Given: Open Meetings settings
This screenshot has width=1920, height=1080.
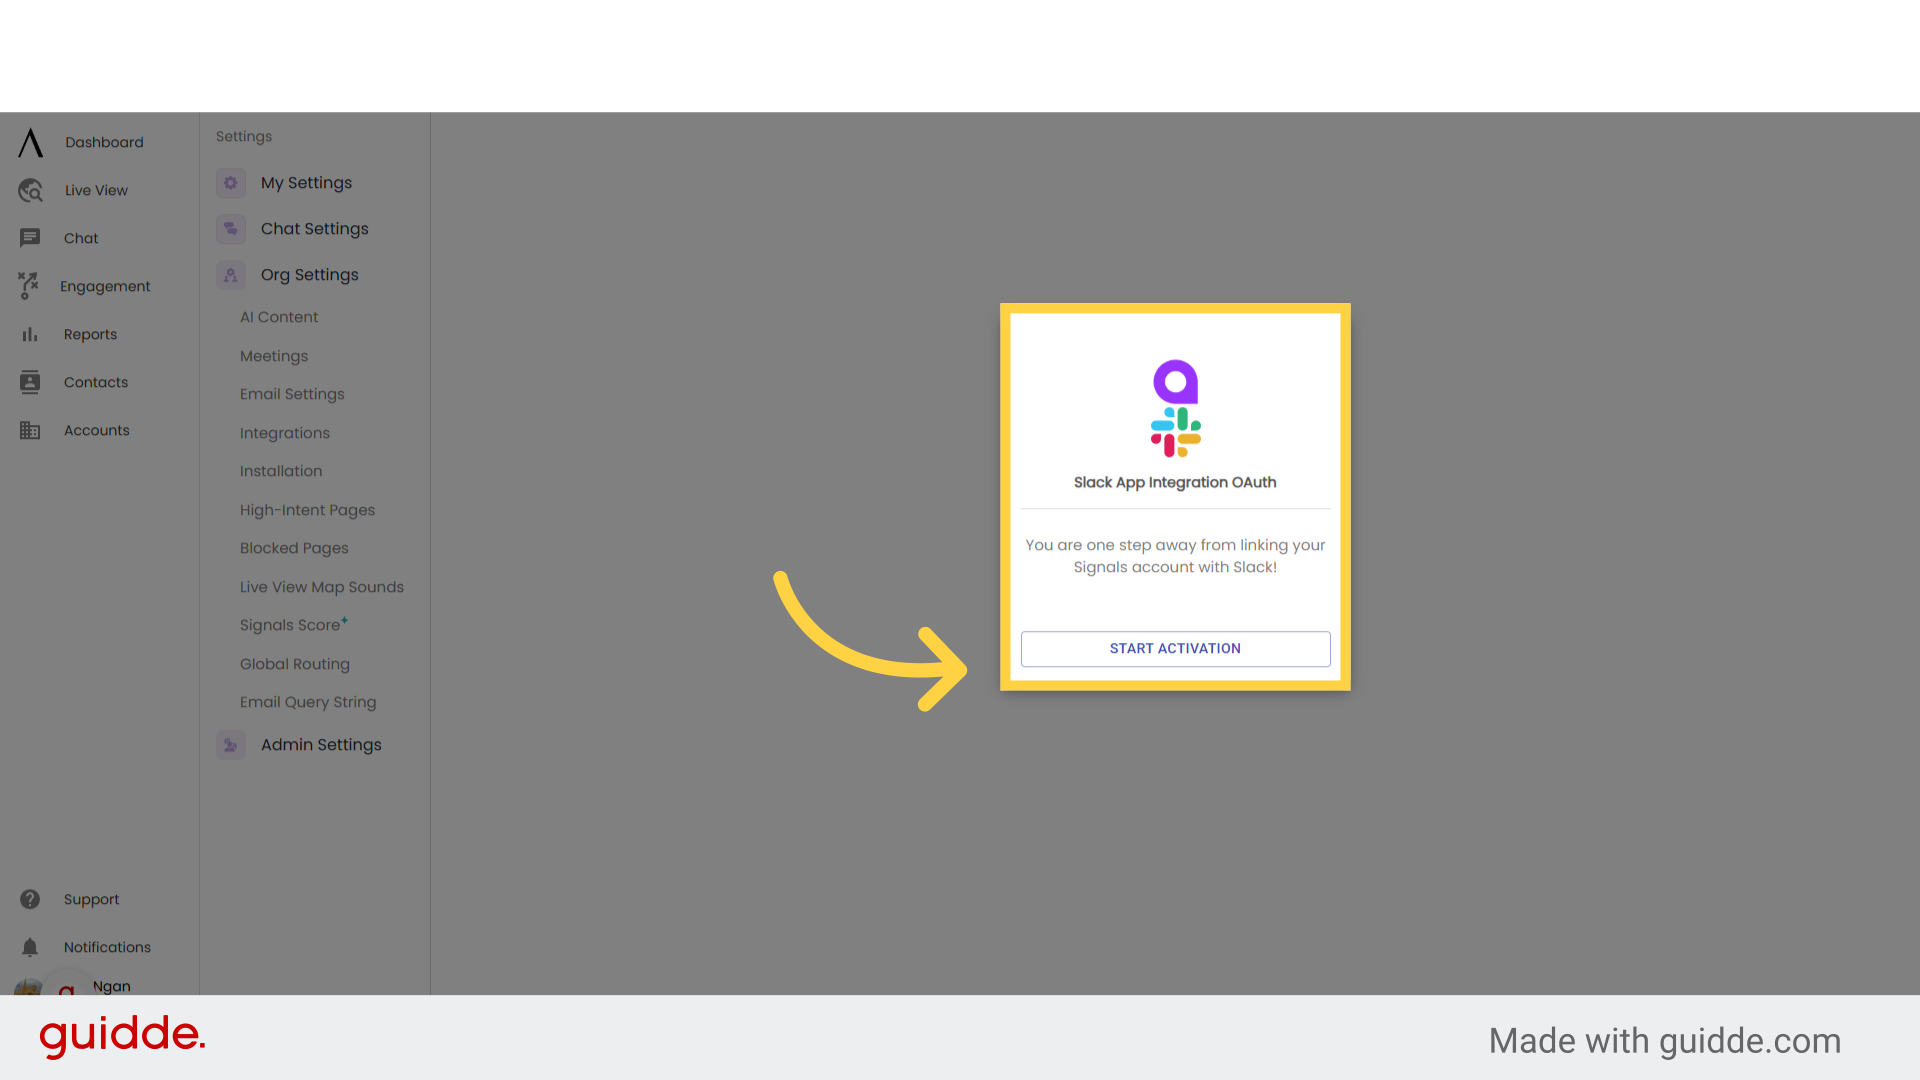Looking at the screenshot, I should click(274, 356).
